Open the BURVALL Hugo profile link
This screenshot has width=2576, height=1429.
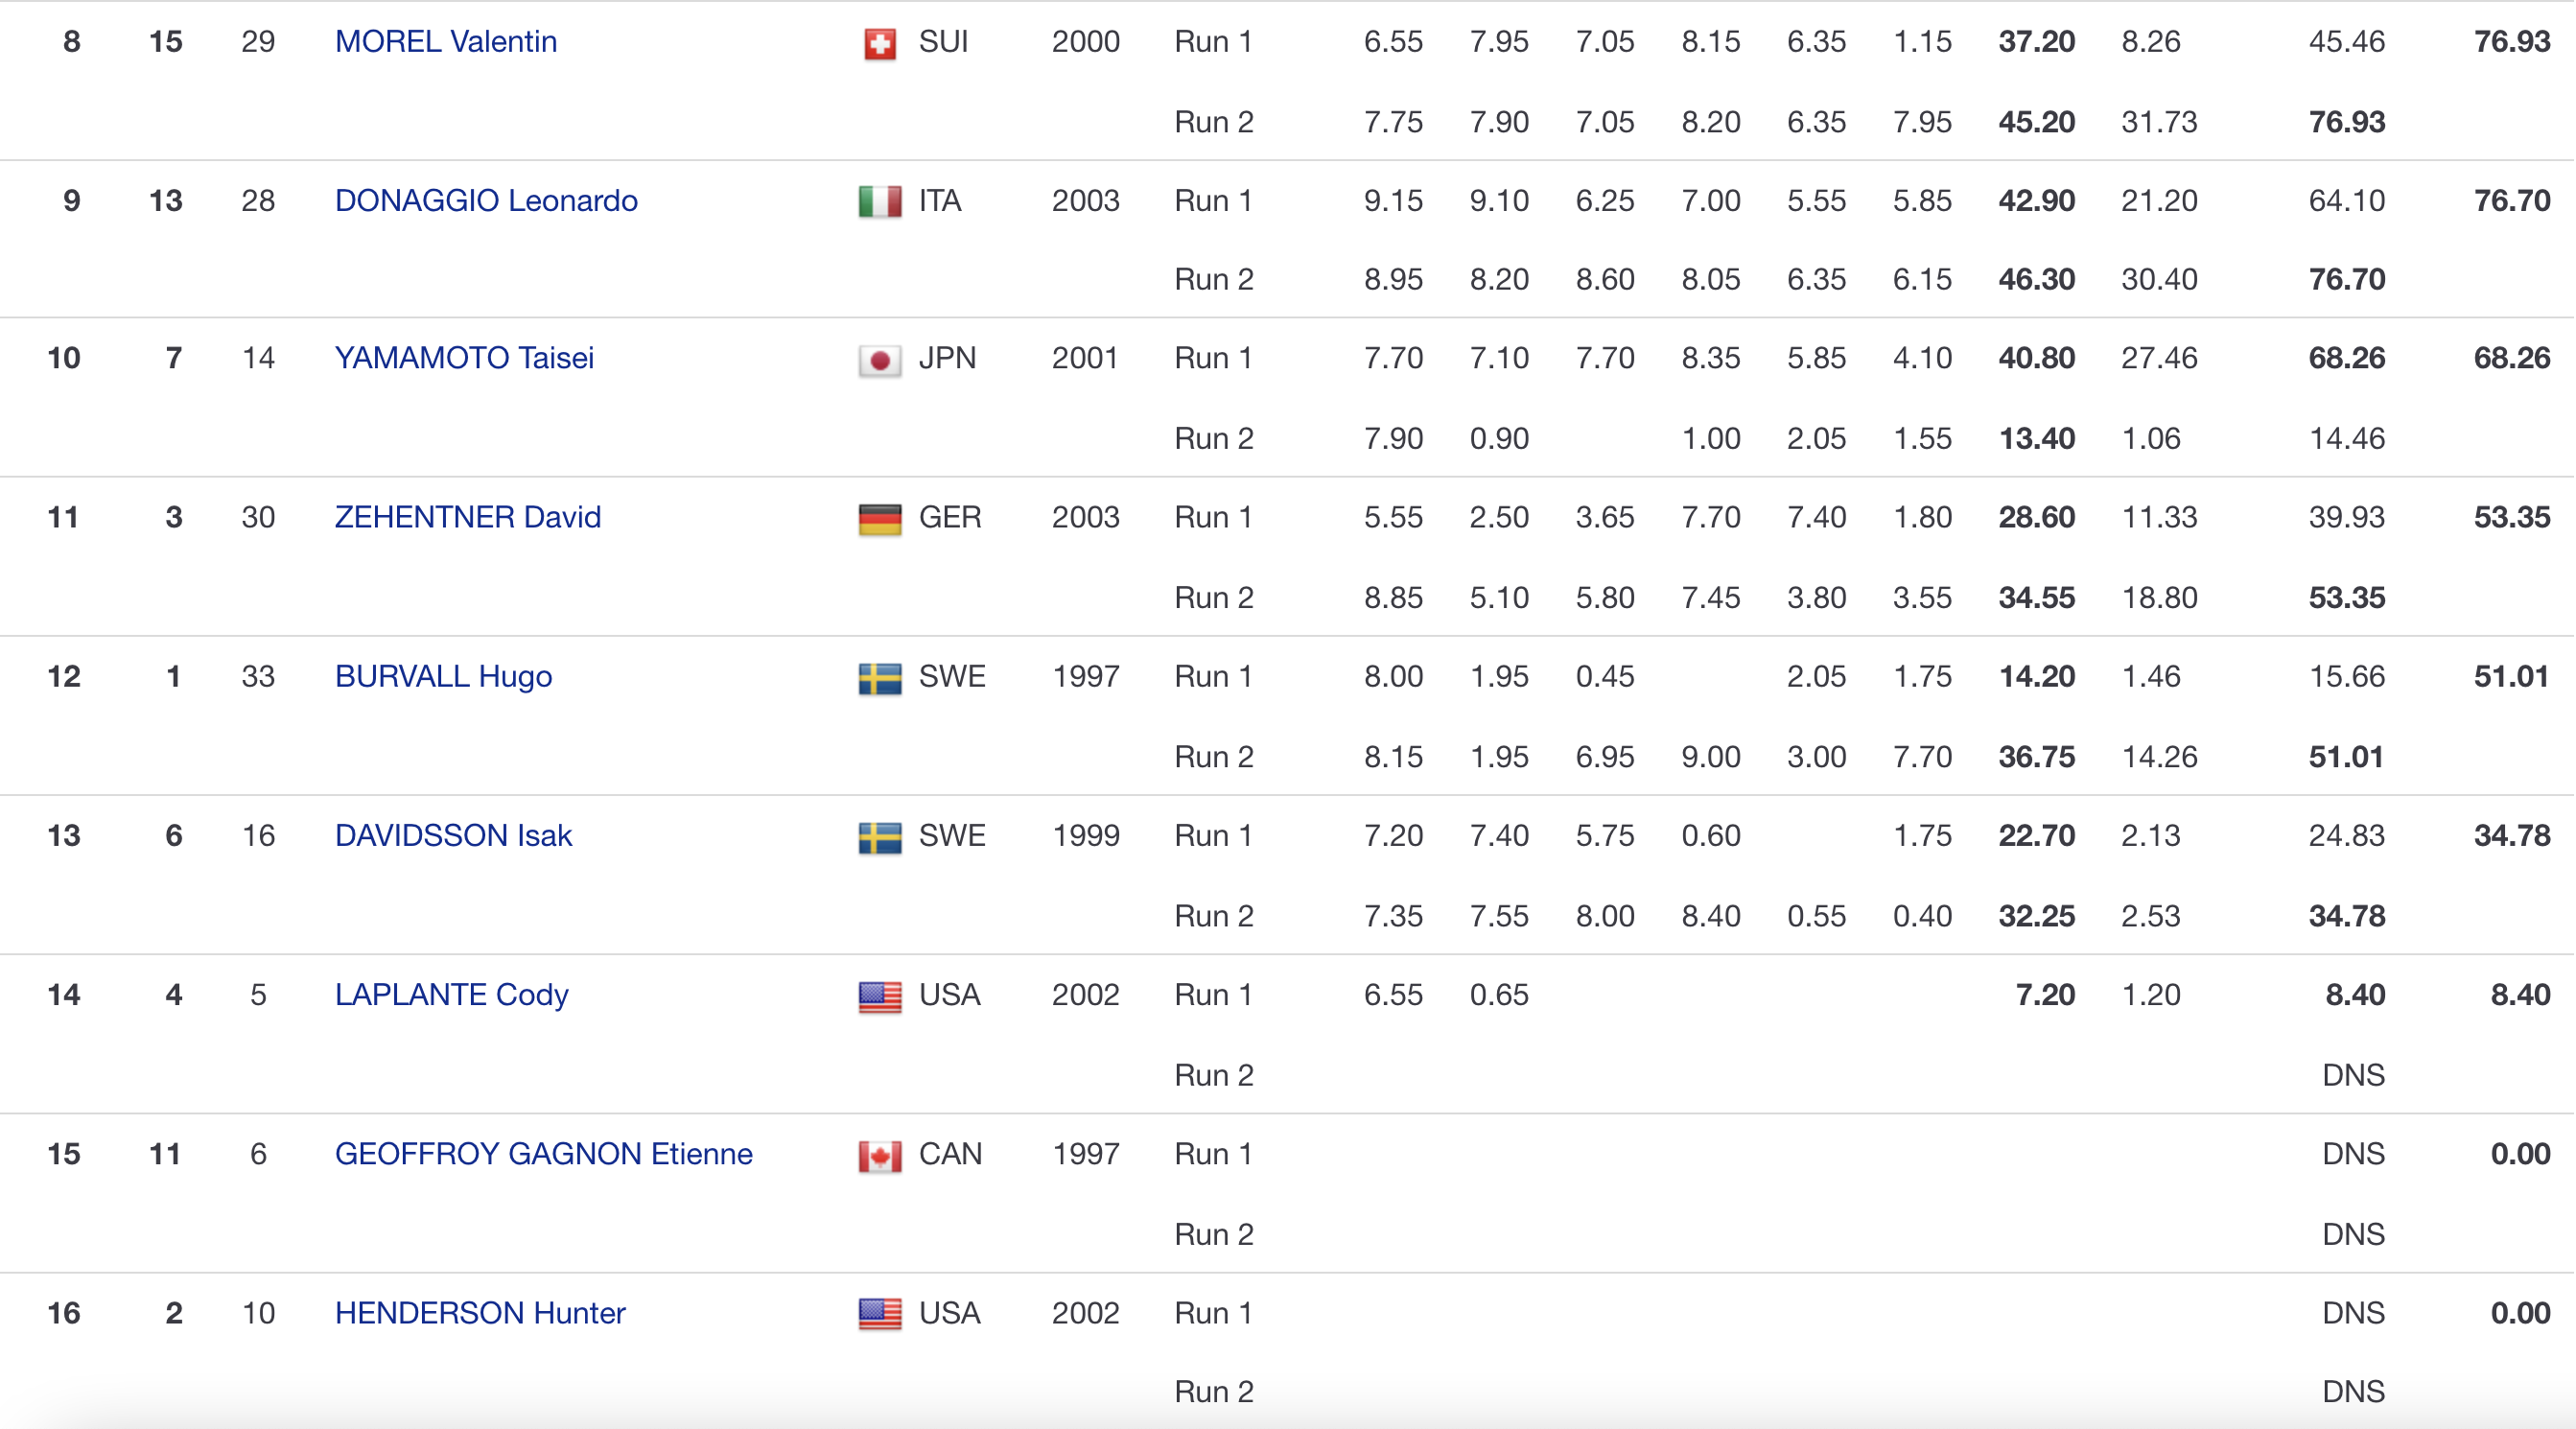pos(443,677)
